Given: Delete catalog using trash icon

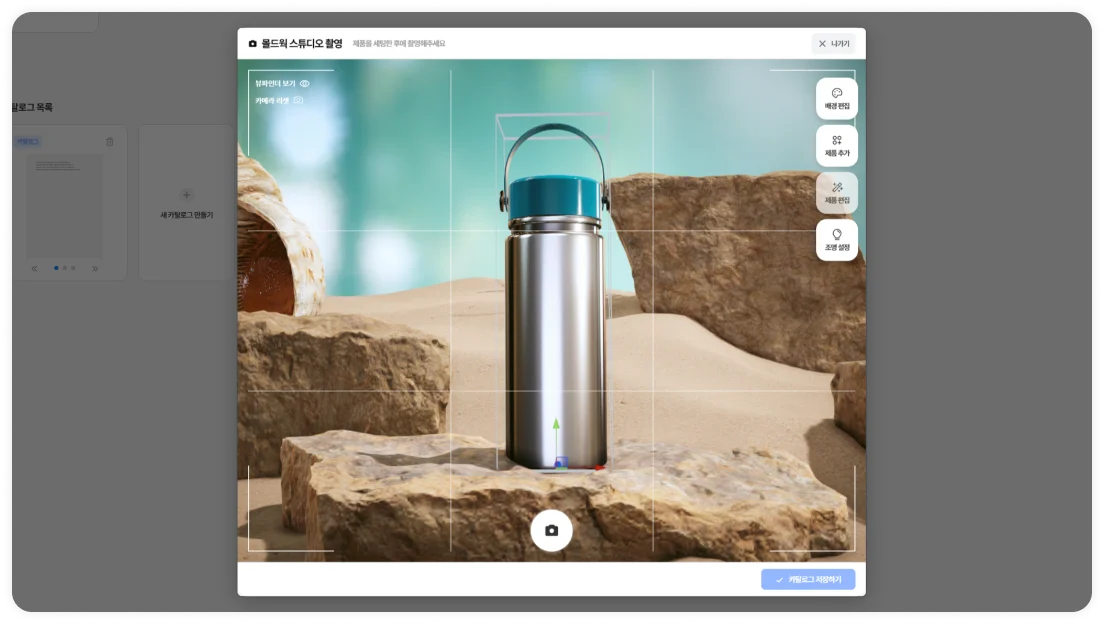Looking at the screenshot, I should (x=110, y=142).
